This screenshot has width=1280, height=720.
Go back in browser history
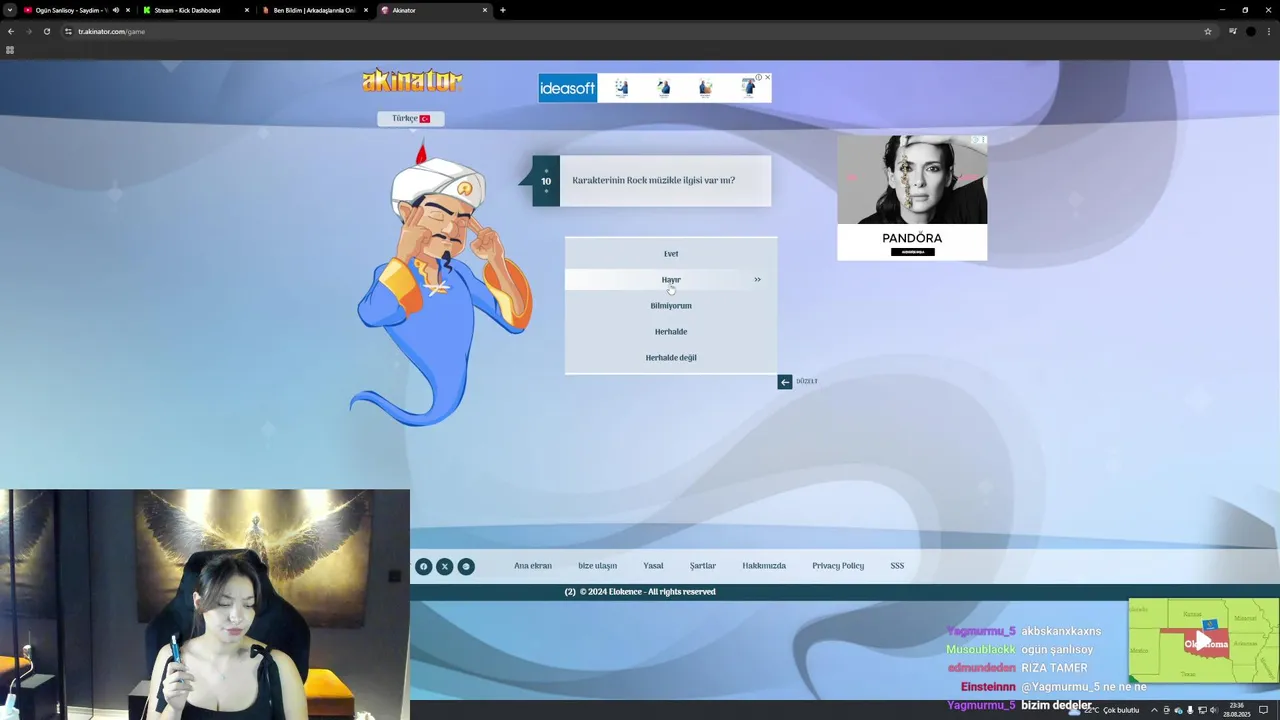[11, 31]
